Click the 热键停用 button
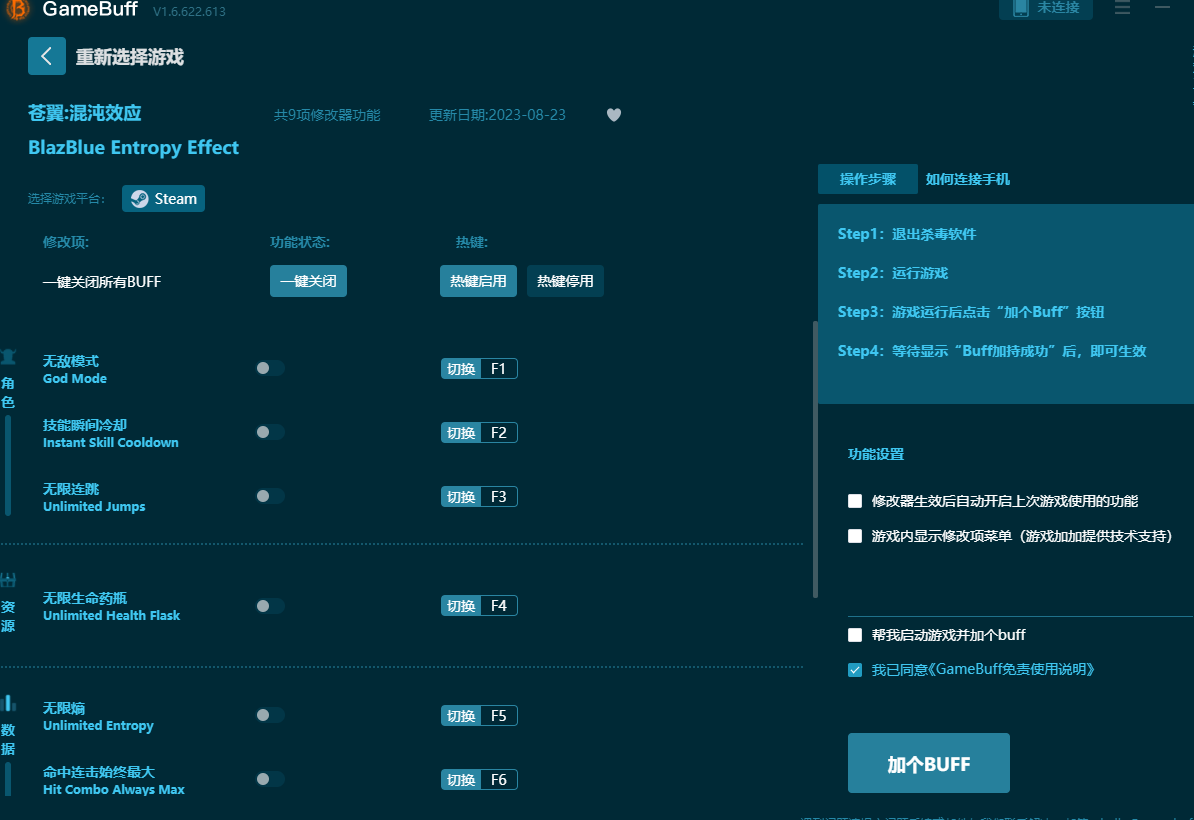 pos(565,281)
